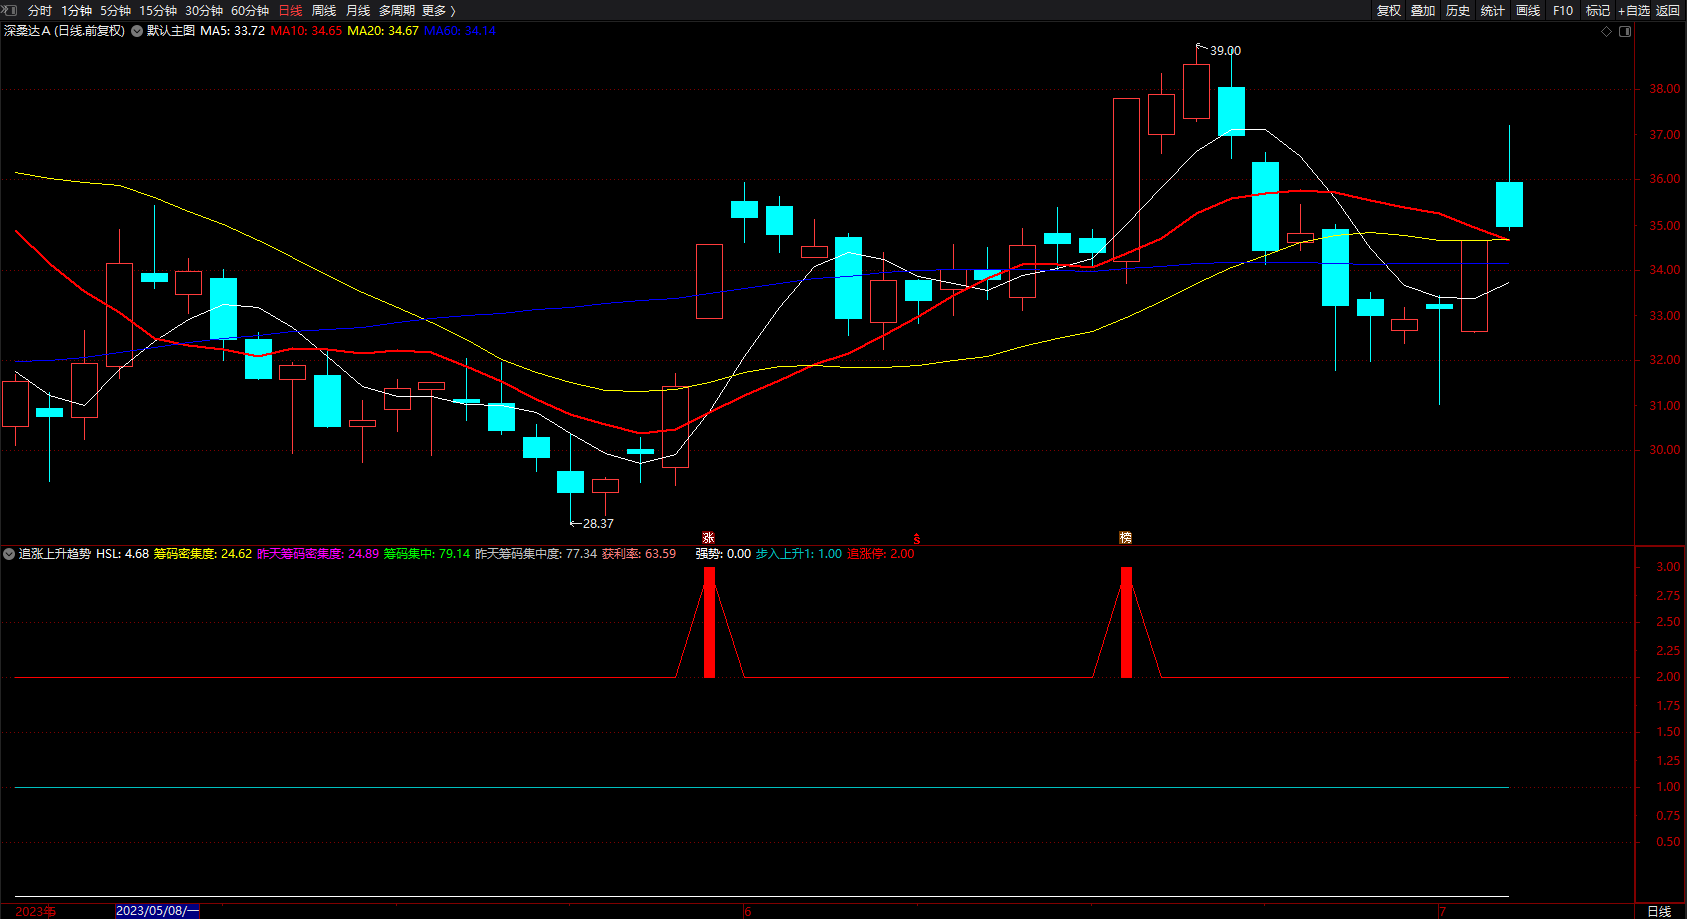Screen dimensions: 1687x919
Task: Open the 多周期 multi-period view
Action: click(x=397, y=11)
